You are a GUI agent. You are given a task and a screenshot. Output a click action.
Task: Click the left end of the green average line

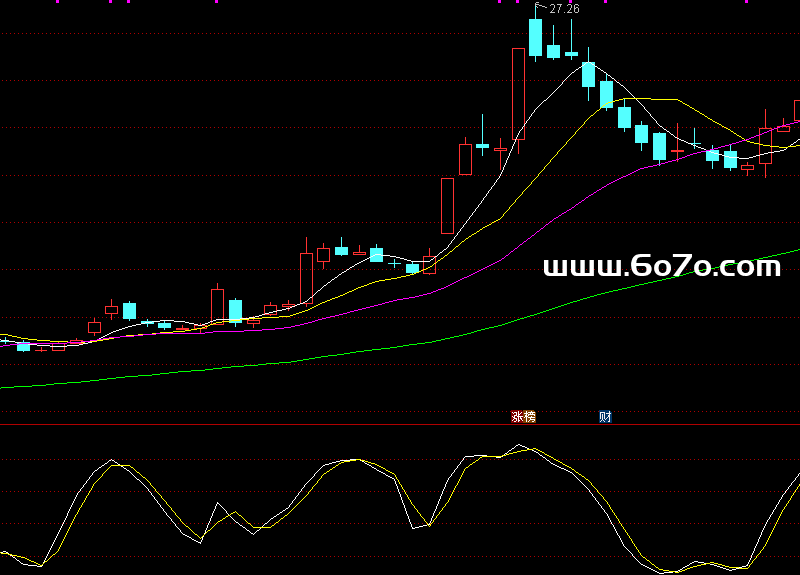(4, 385)
